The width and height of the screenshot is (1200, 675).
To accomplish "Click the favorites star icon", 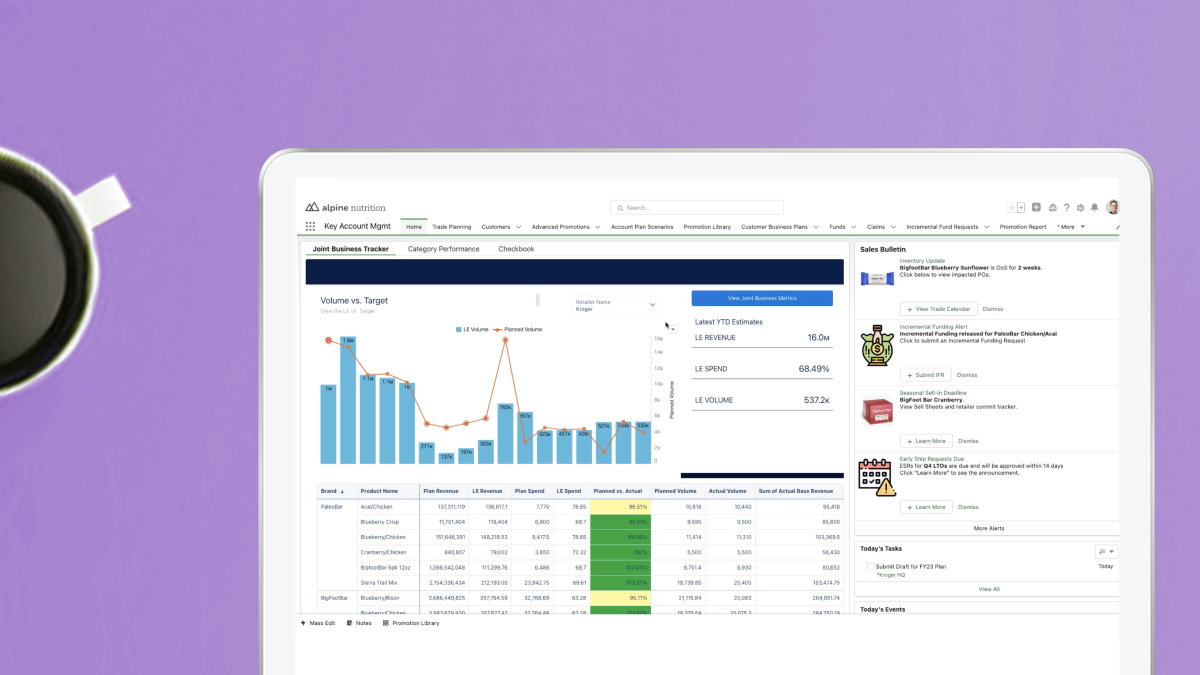I will (x=1012, y=208).
